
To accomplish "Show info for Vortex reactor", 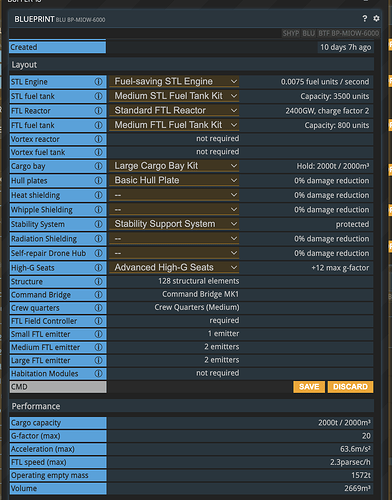I will 98,139.
